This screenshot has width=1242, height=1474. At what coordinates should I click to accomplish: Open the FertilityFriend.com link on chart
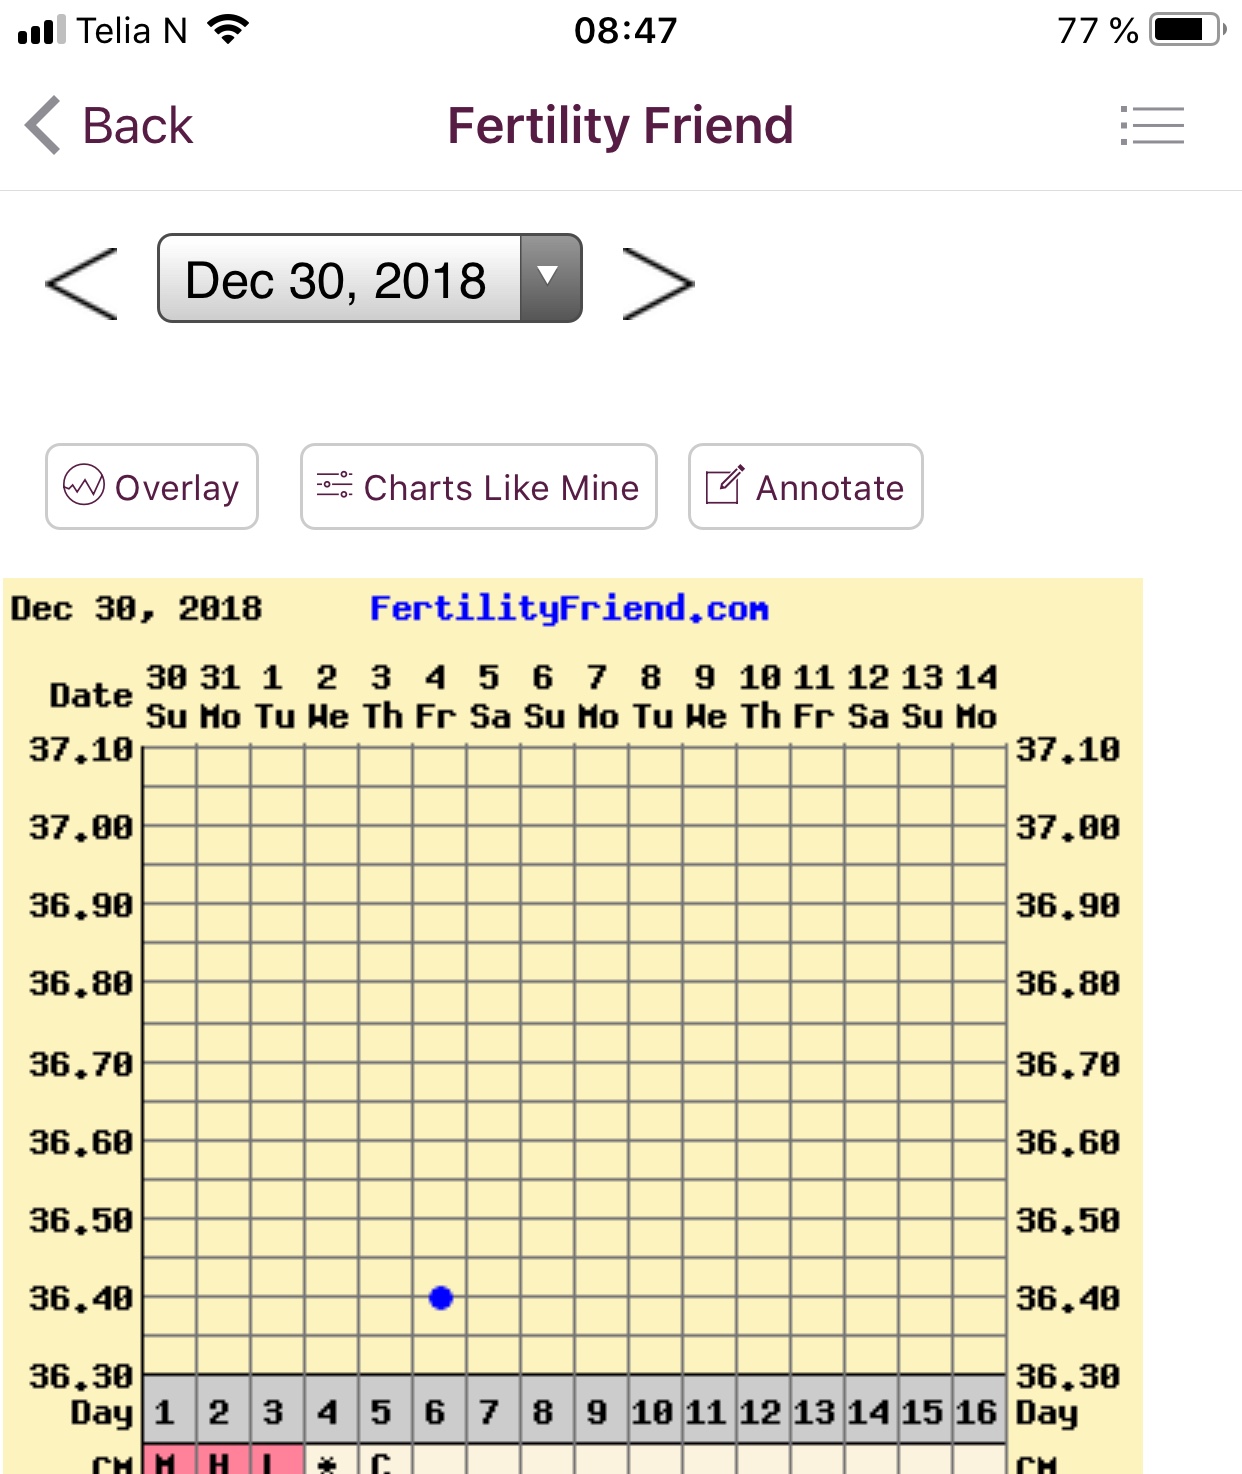pos(568,608)
